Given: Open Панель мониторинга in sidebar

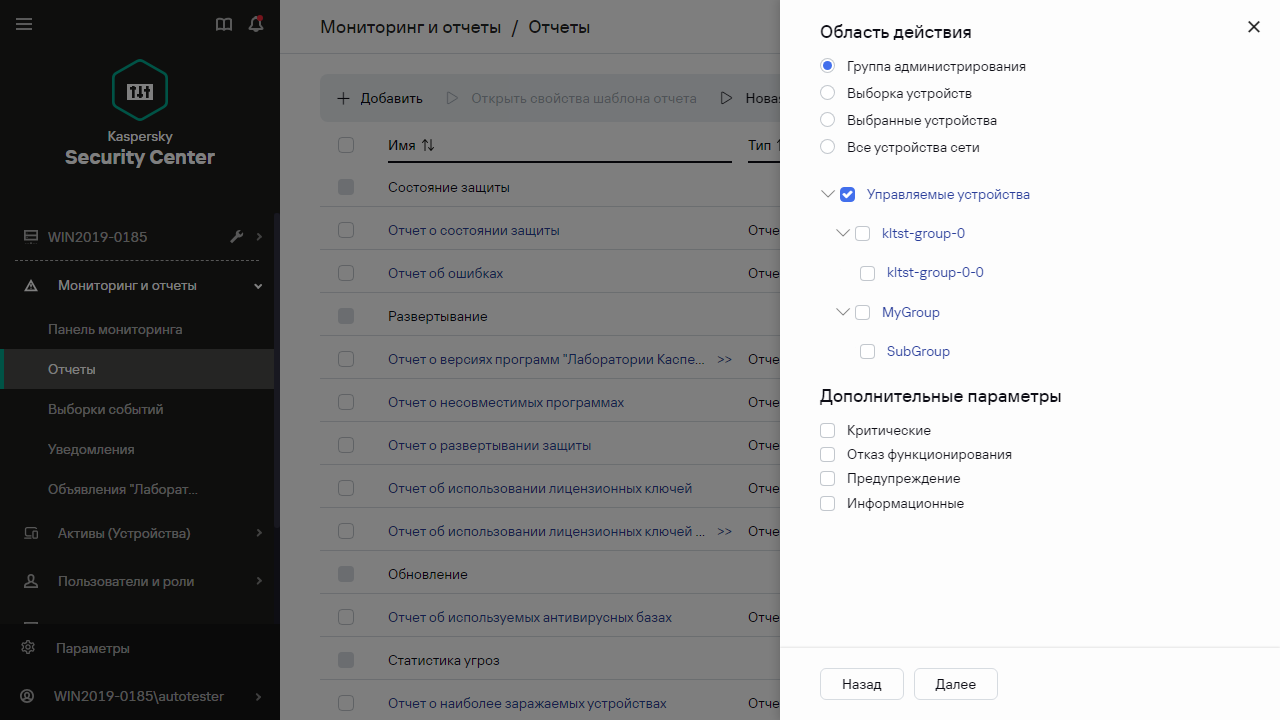Looking at the screenshot, I should click(x=115, y=329).
